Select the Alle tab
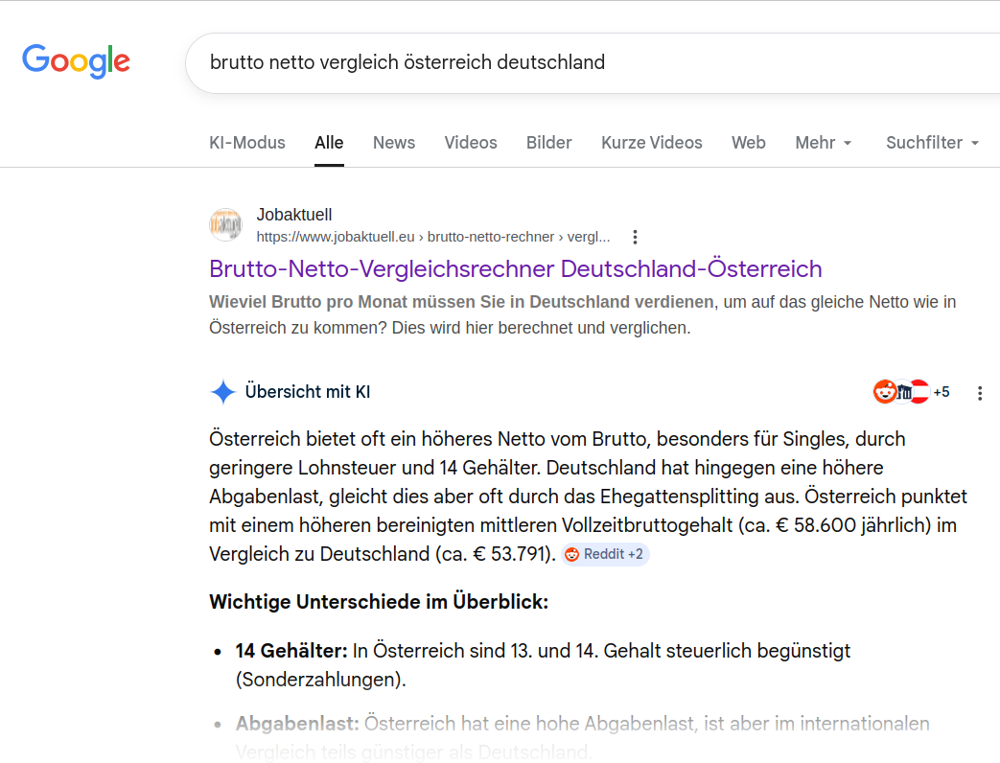 tap(329, 143)
